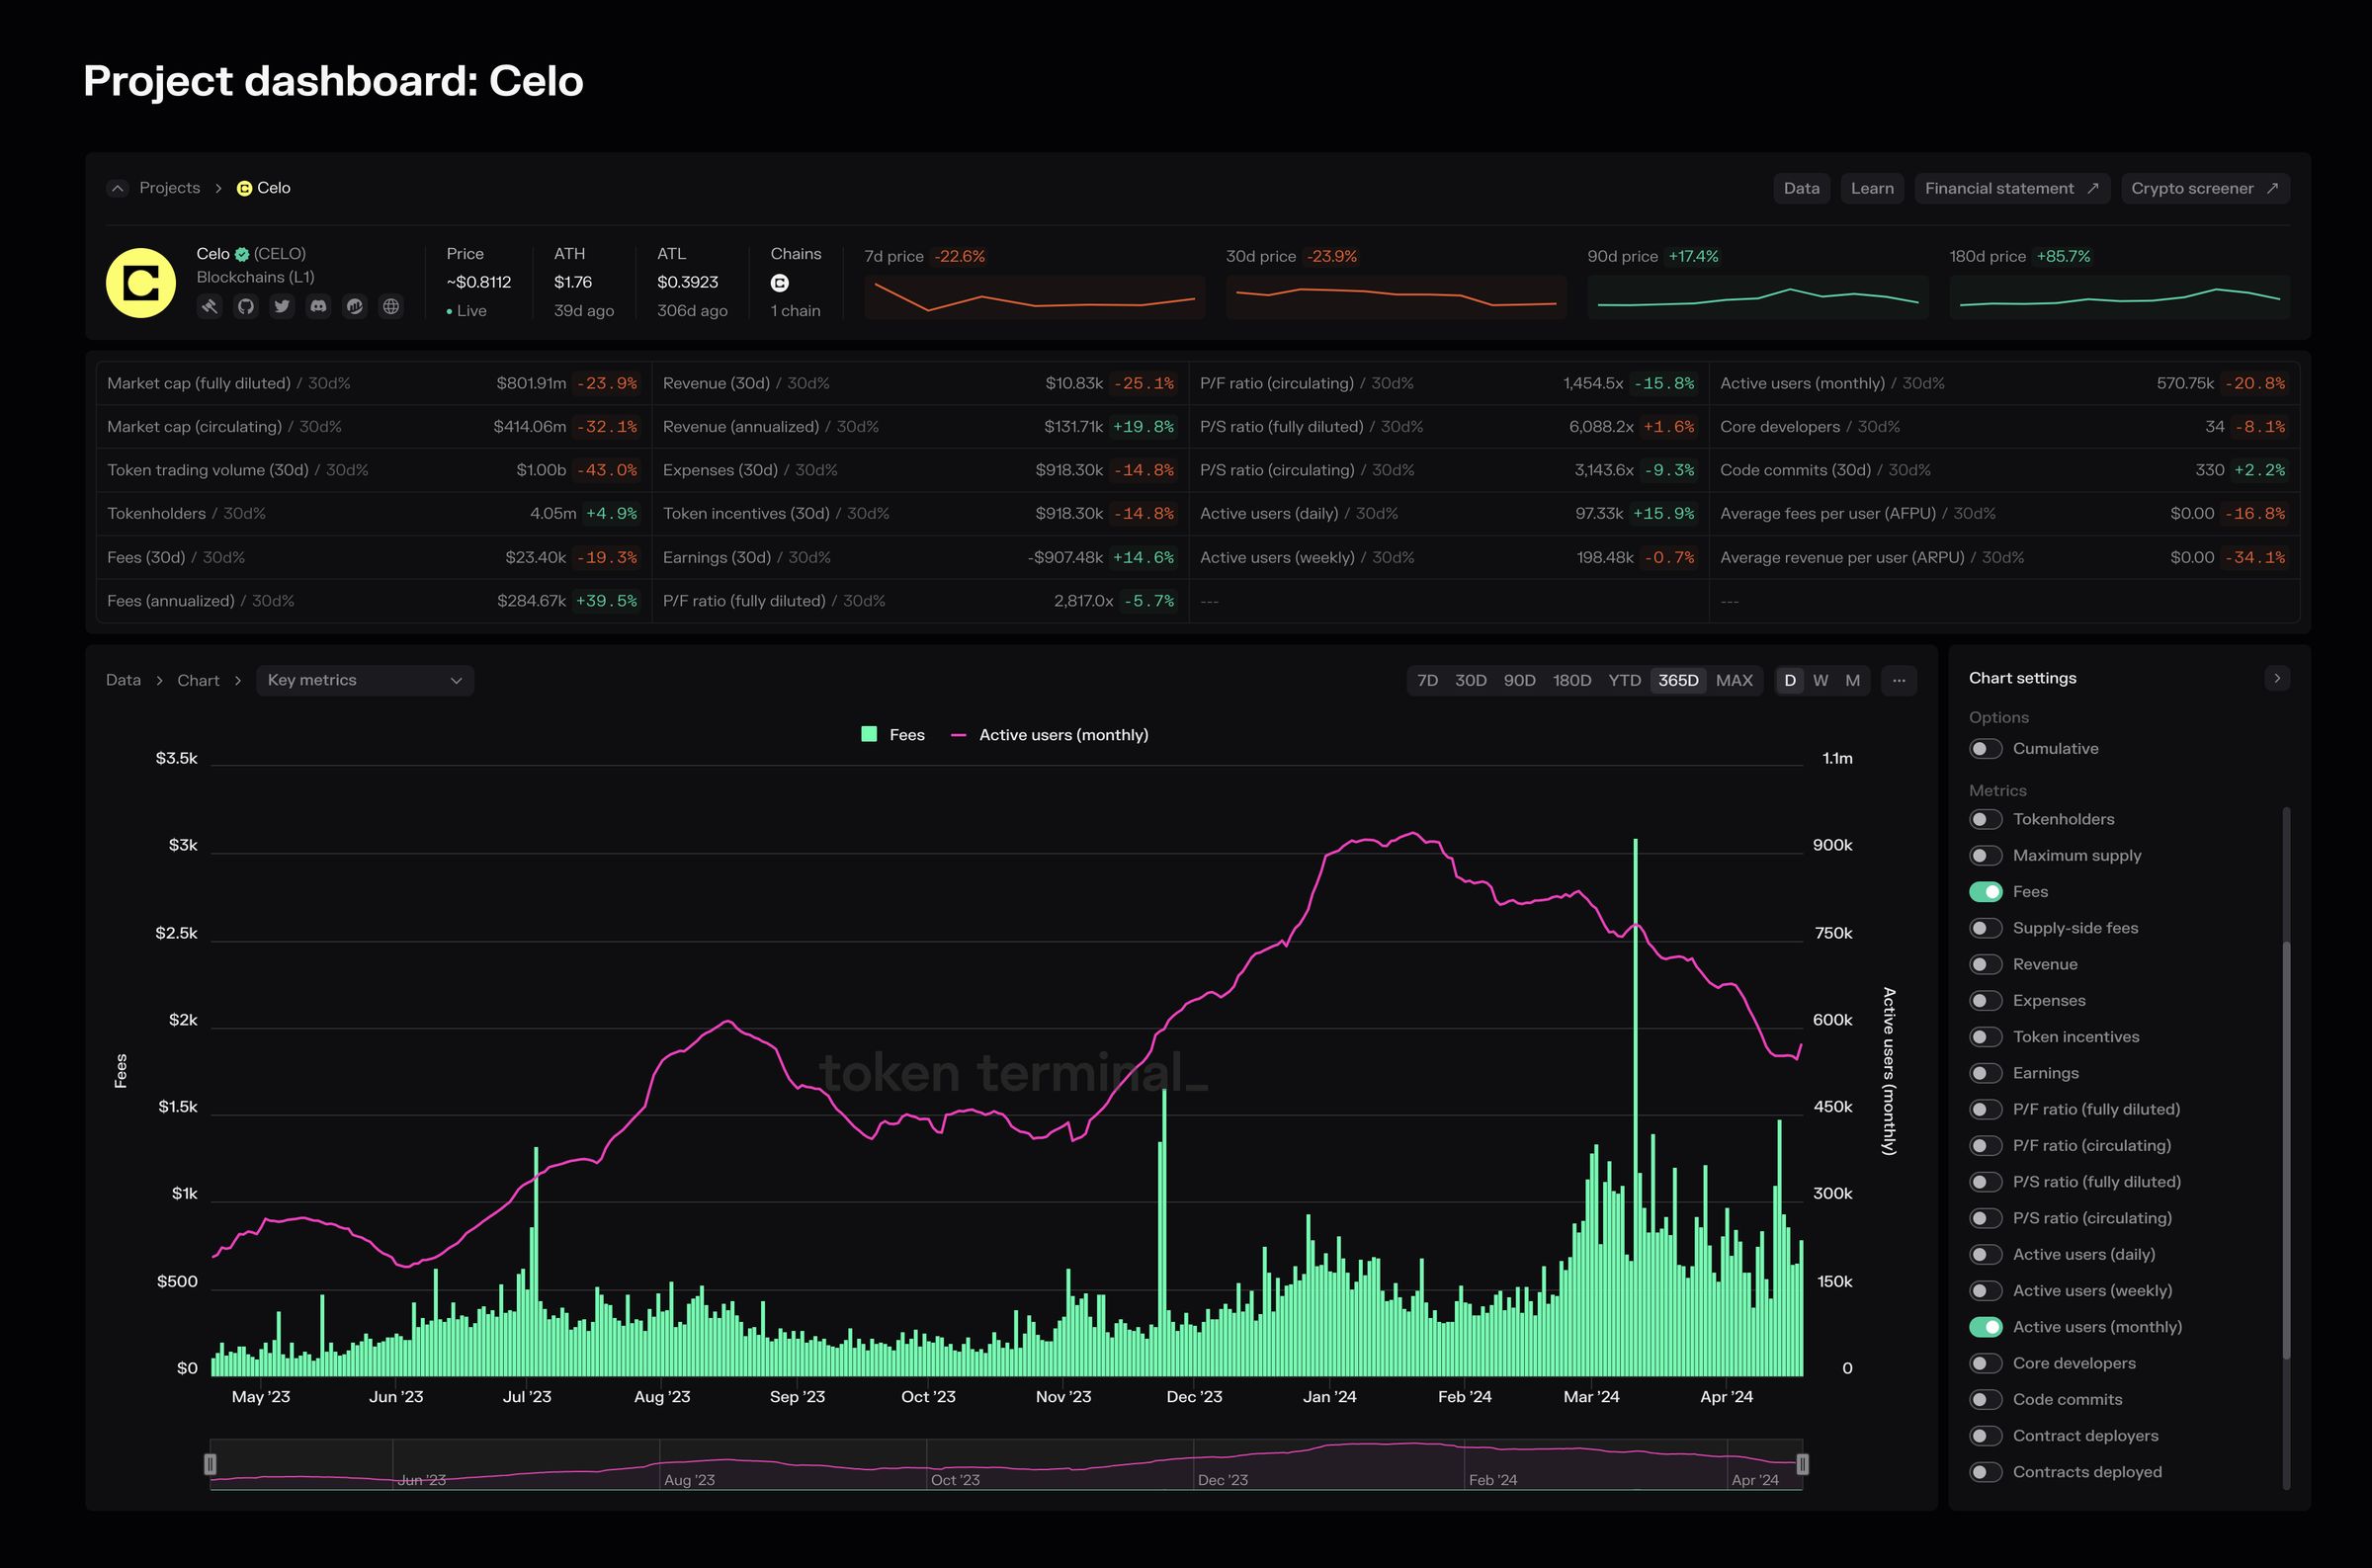The height and width of the screenshot is (1568, 2372).
Task: Click the Celo chain icon under Chains
Action: click(x=780, y=283)
